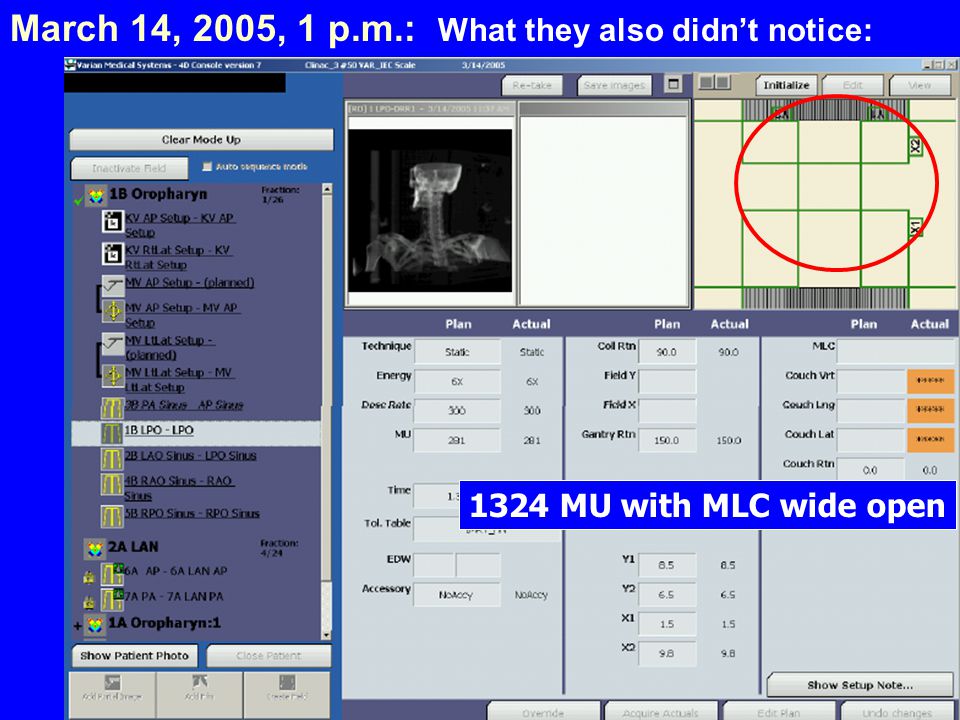960x720 pixels.
Task: Click the MV AP Setup portal imaging icon
Action: pyautogui.click(x=113, y=311)
